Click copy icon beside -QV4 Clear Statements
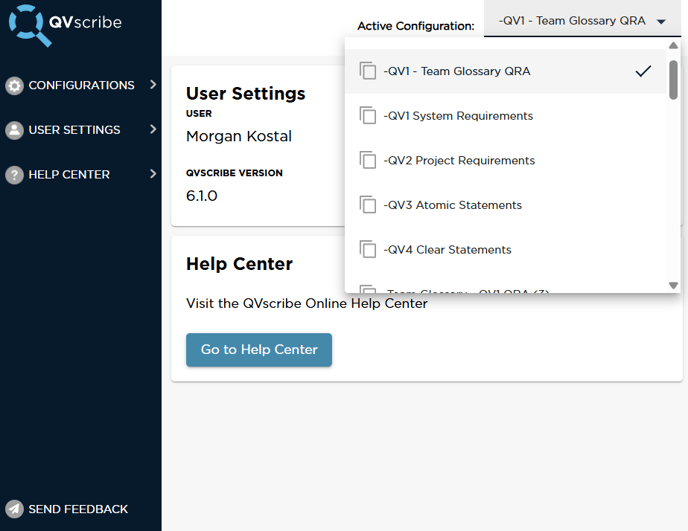Screen dimensions: 688x531 (368, 250)
